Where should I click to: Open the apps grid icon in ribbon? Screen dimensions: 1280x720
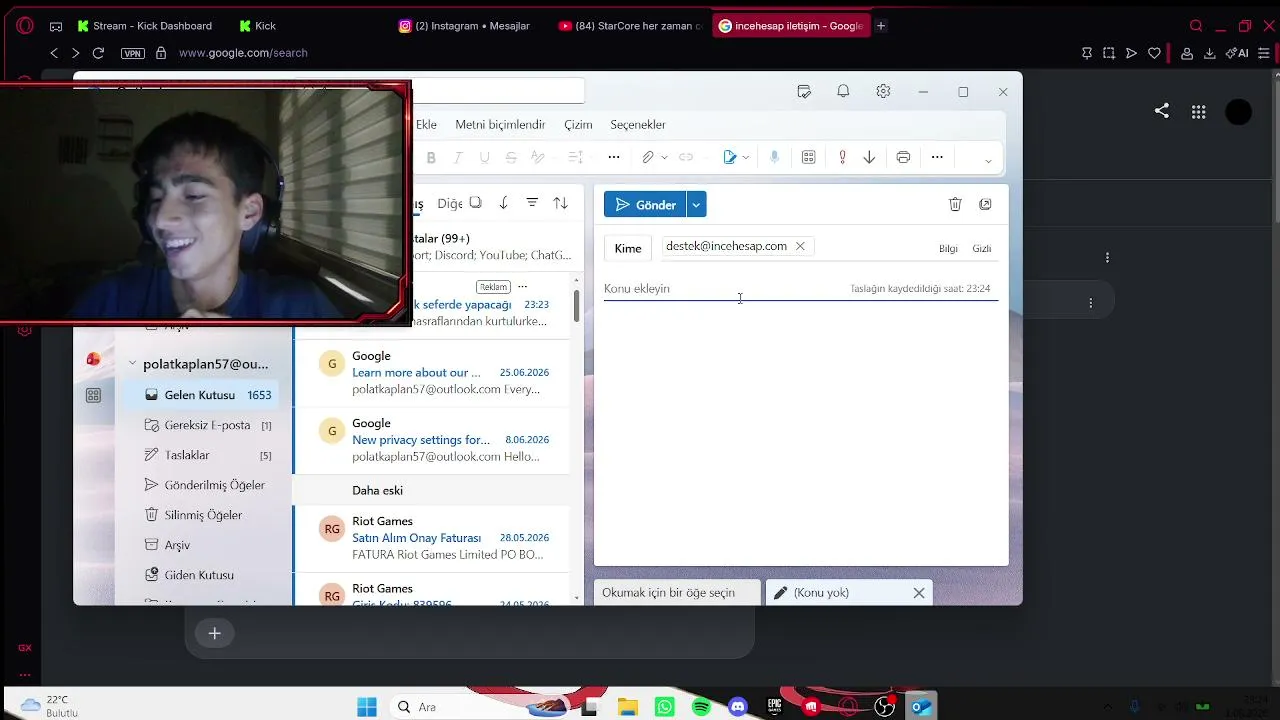pos(809,157)
